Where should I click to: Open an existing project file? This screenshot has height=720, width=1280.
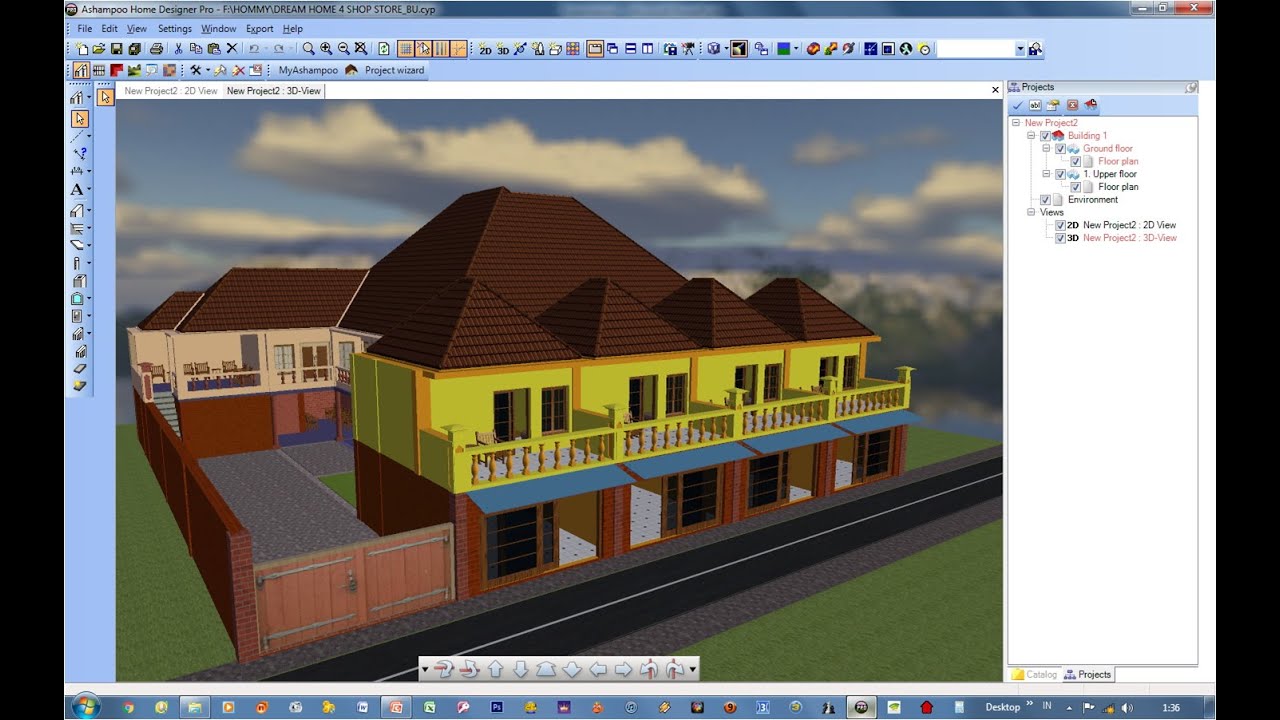99,48
